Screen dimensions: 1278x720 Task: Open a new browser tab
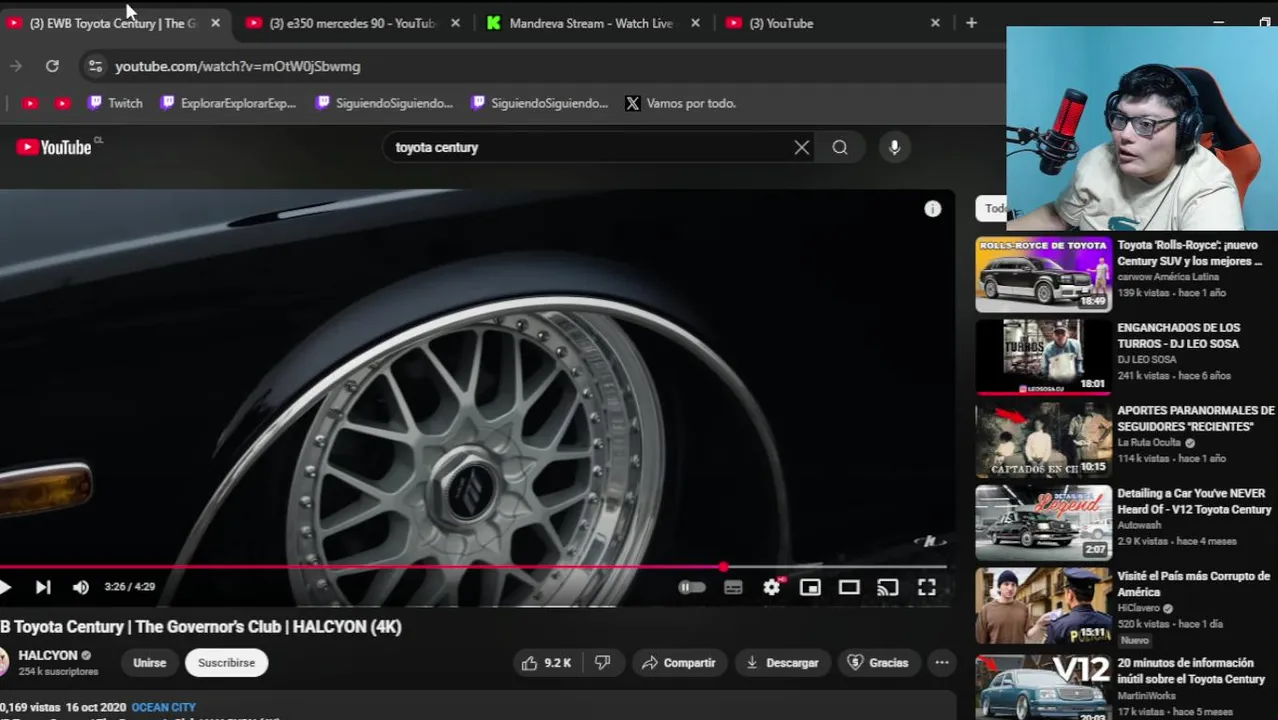coord(971,23)
